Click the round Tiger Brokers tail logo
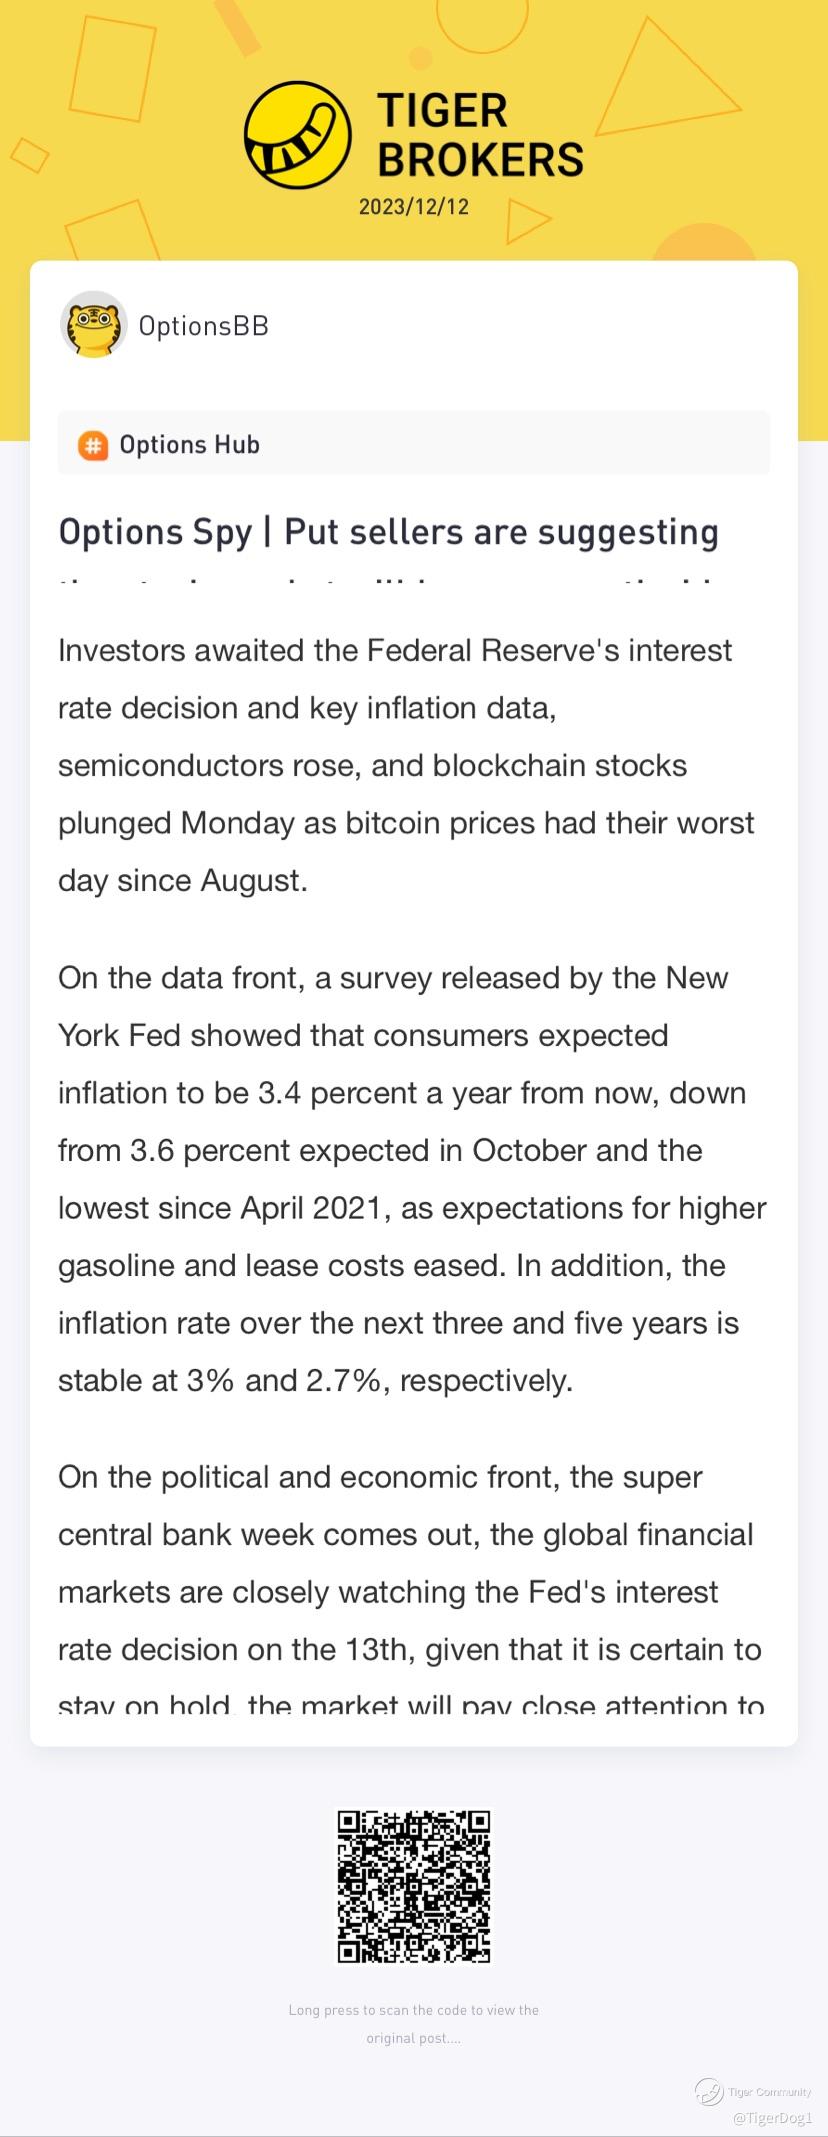The image size is (828, 2137). coord(298,136)
